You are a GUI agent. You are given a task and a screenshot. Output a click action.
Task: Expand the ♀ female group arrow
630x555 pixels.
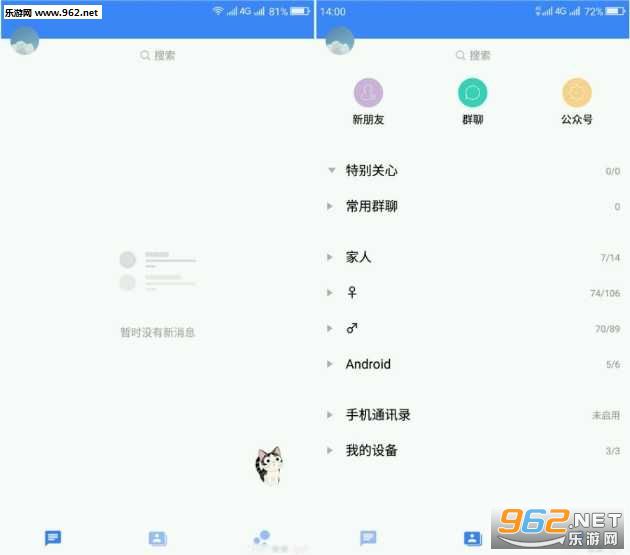330,293
